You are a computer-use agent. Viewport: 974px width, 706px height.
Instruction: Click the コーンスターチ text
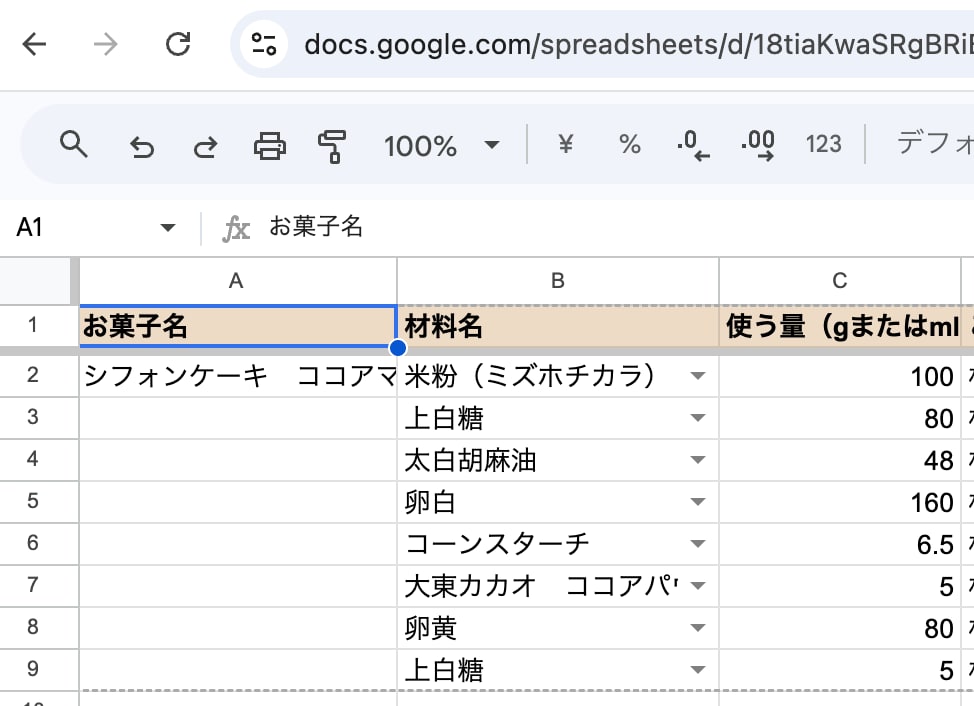pos(497,544)
